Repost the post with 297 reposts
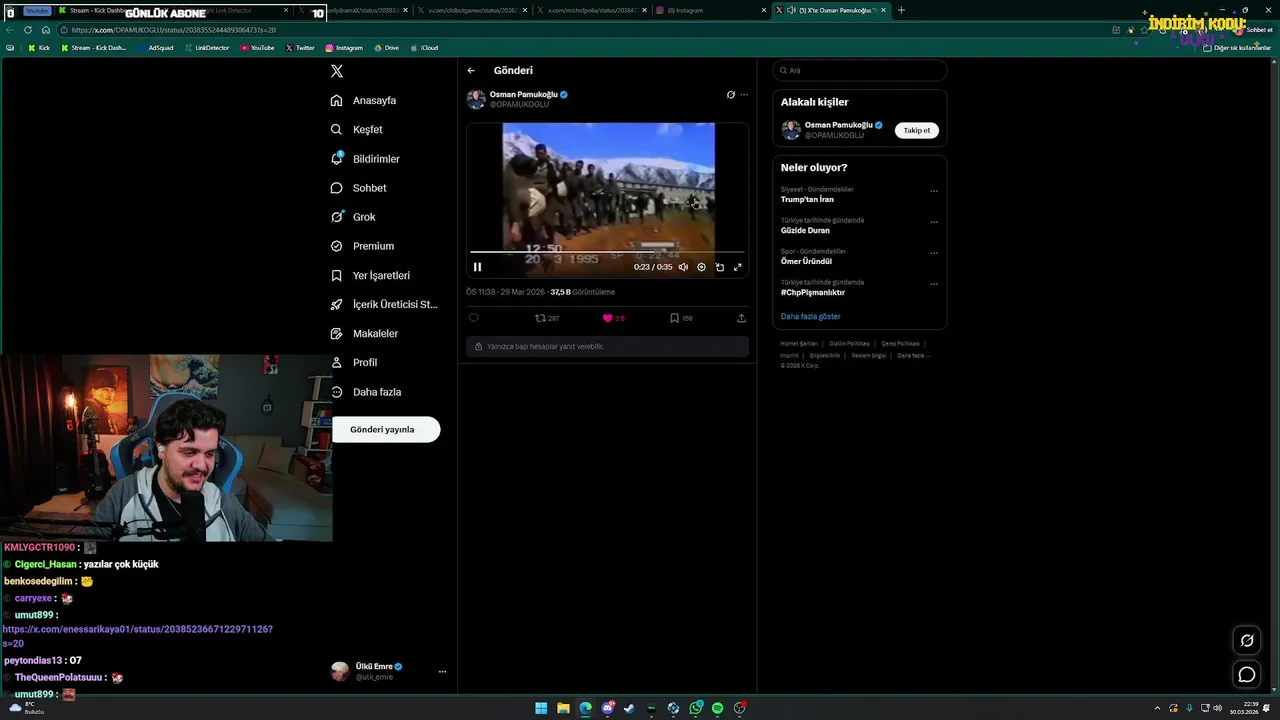 pos(546,318)
